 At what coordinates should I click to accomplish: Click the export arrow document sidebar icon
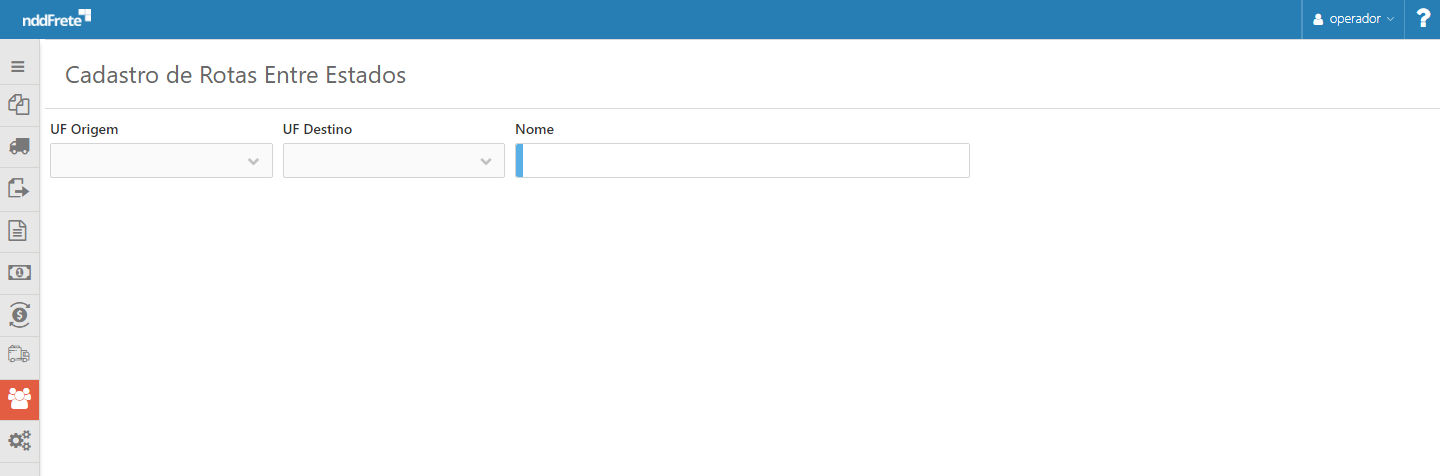coord(19,188)
